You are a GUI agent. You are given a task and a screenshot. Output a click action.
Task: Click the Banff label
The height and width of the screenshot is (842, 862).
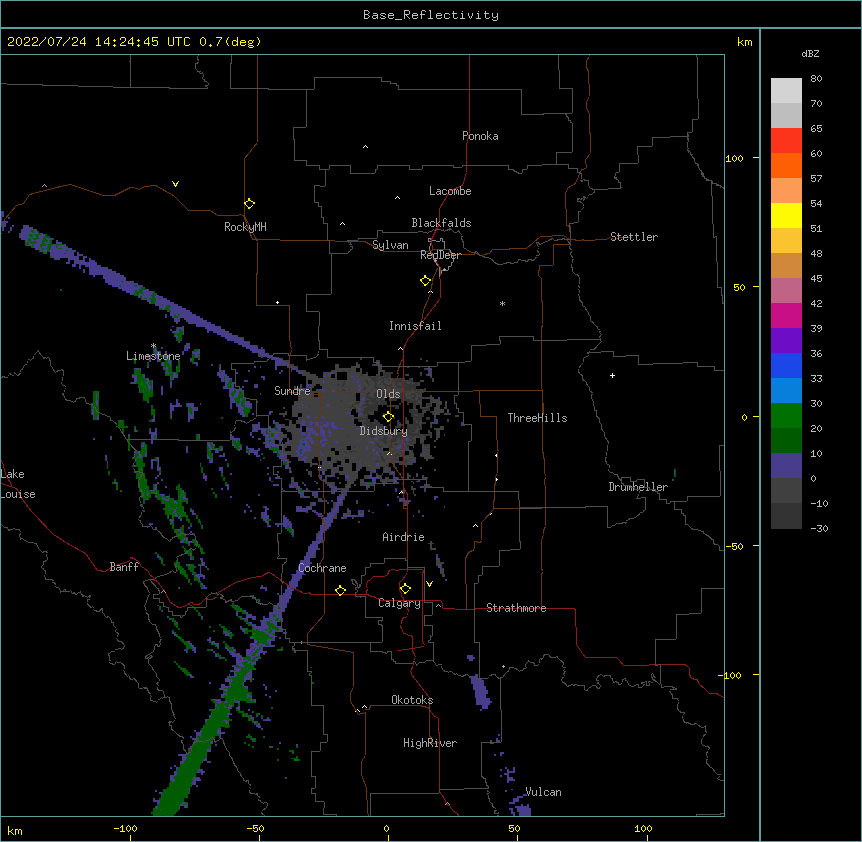(x=124, y=567)
